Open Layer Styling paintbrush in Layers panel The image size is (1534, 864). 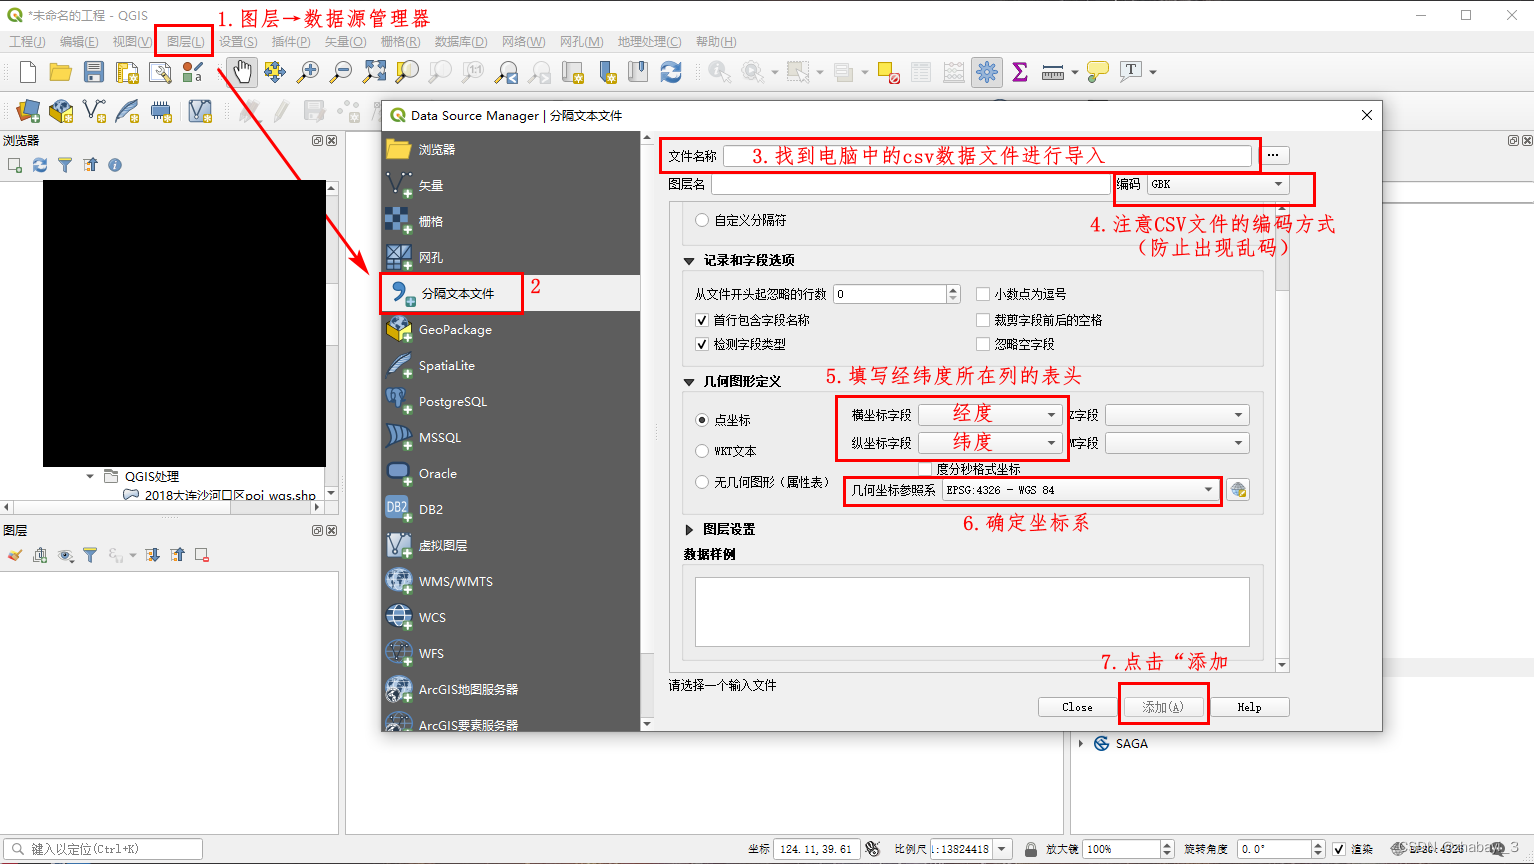[15, 555]
